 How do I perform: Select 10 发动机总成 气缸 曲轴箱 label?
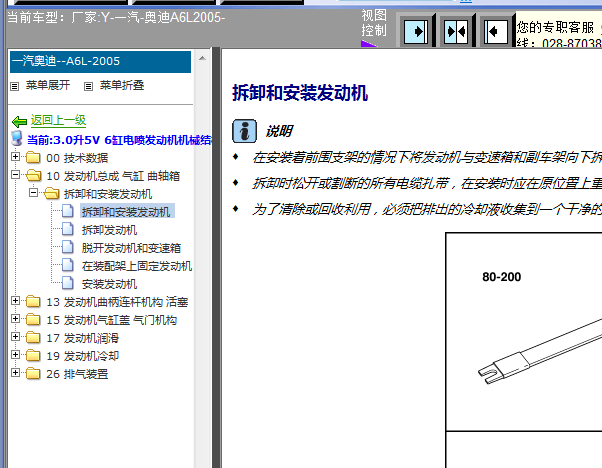[113, 176]
